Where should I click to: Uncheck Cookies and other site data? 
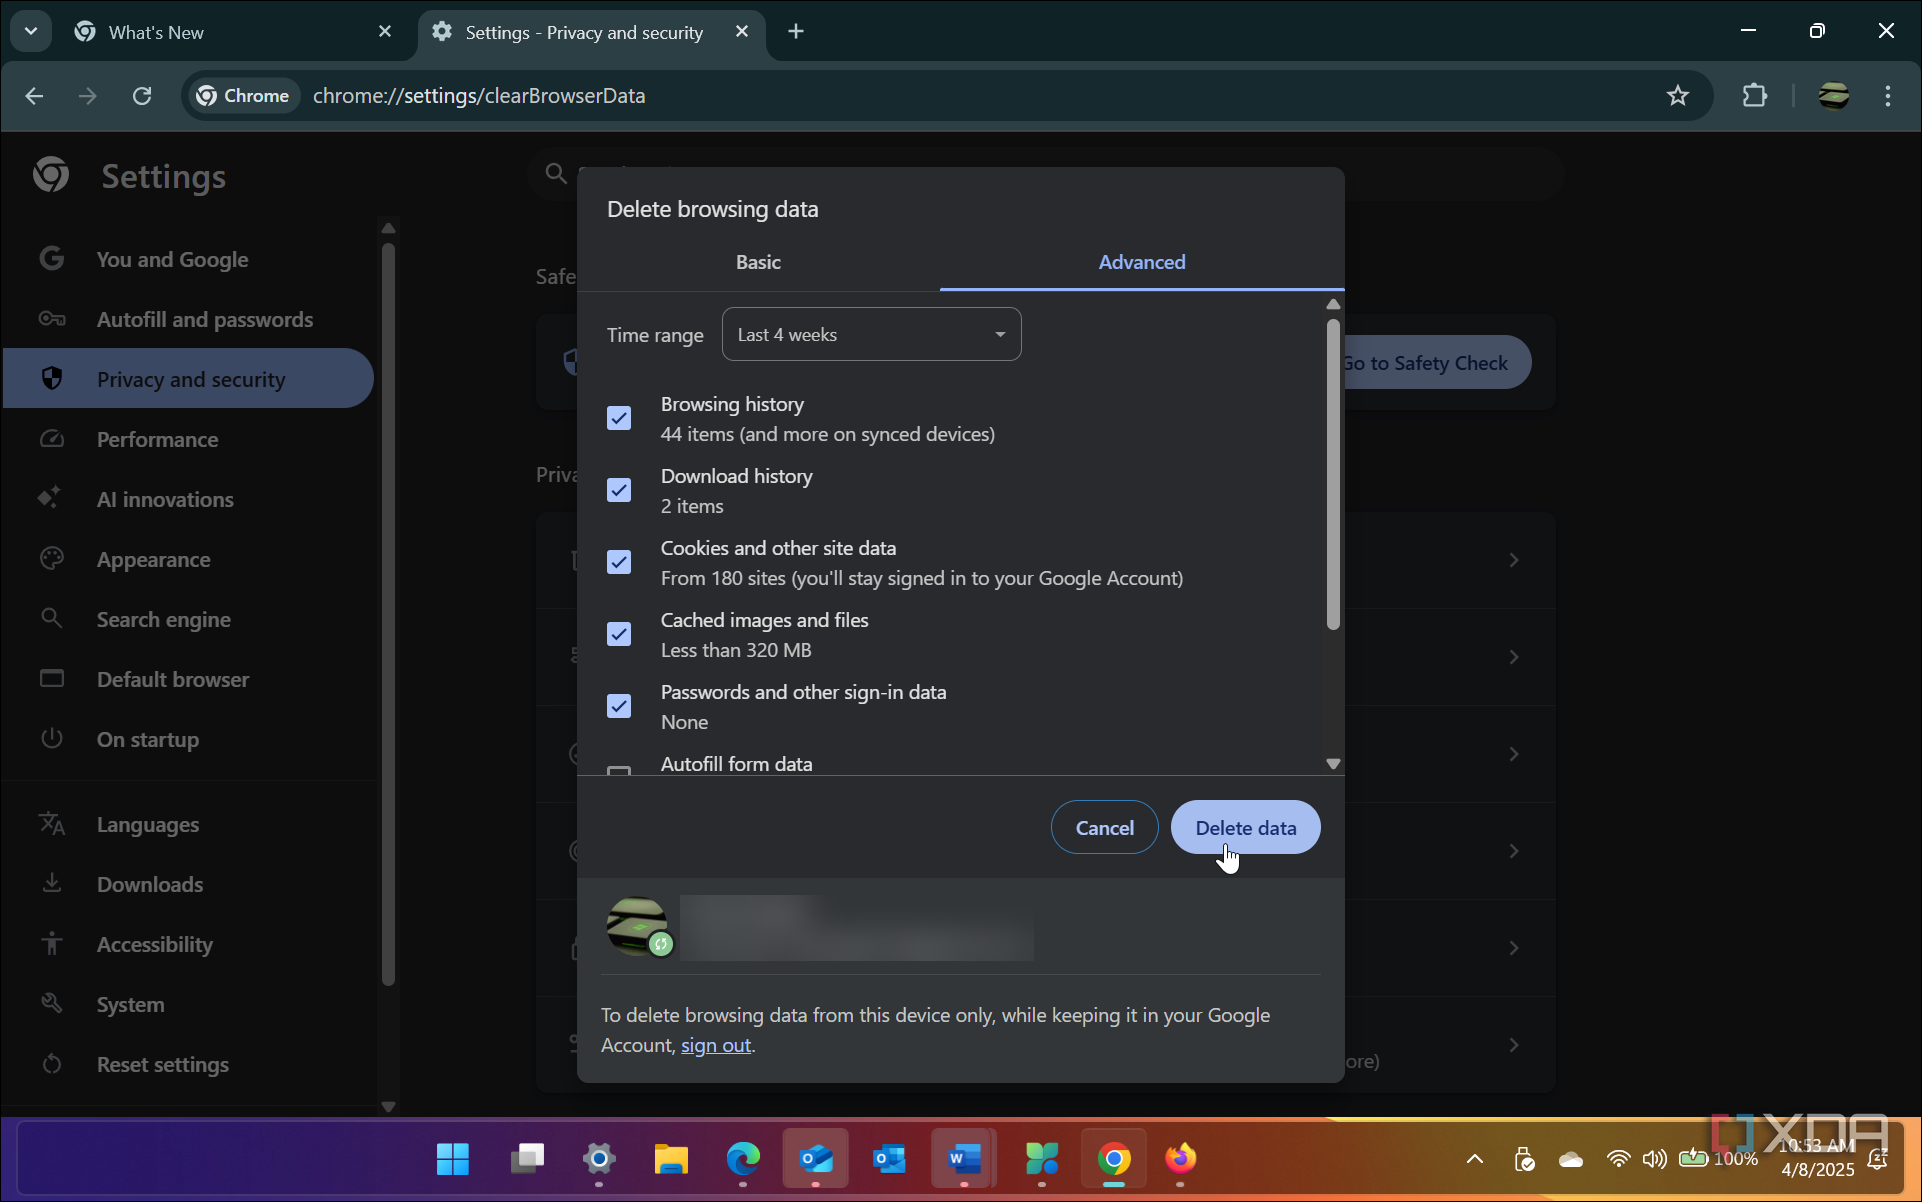[x=619, y=562]
